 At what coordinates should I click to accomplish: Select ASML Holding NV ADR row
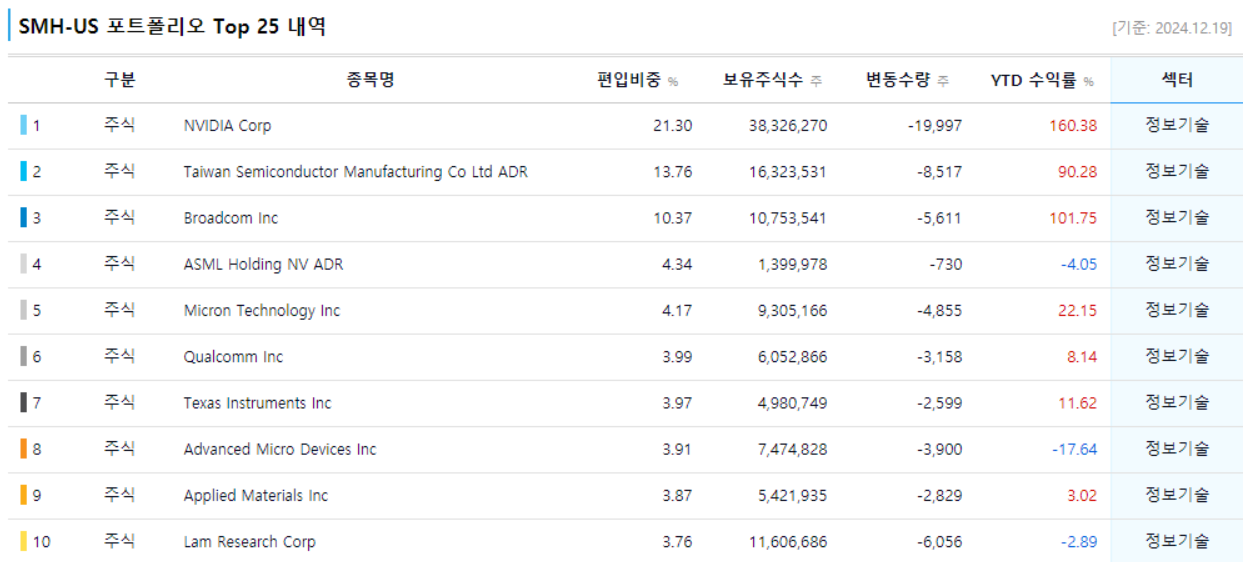click(x=263, y=265)
